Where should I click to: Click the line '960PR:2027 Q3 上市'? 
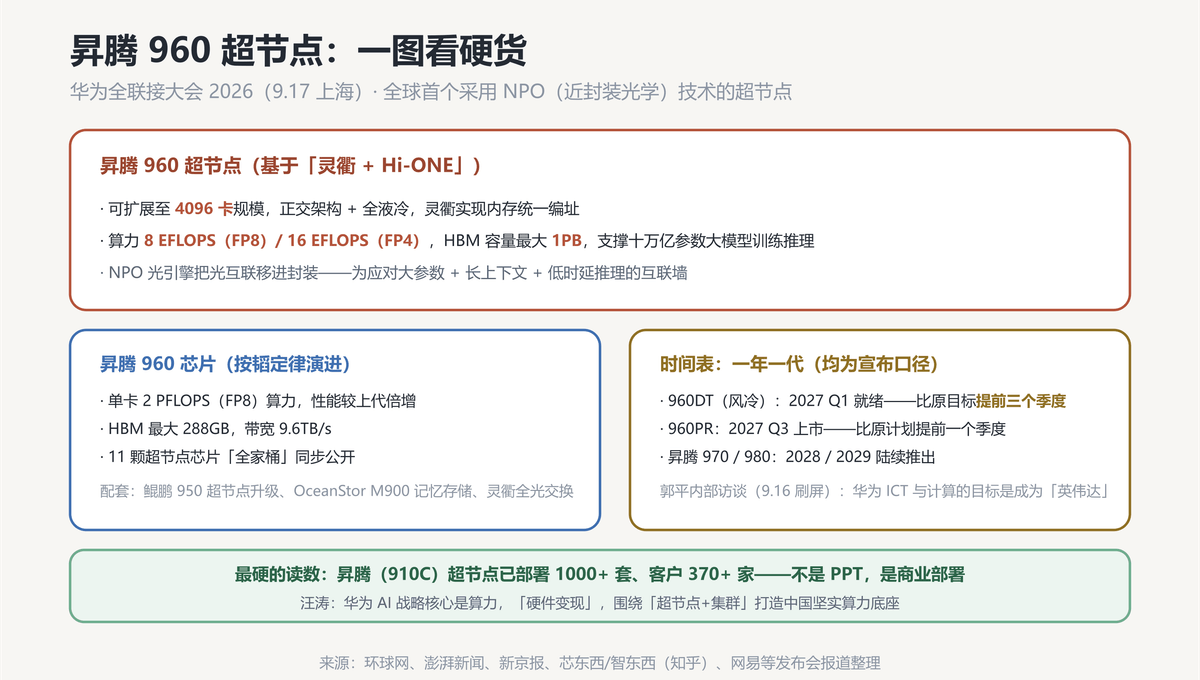click(x=833, y=429)
